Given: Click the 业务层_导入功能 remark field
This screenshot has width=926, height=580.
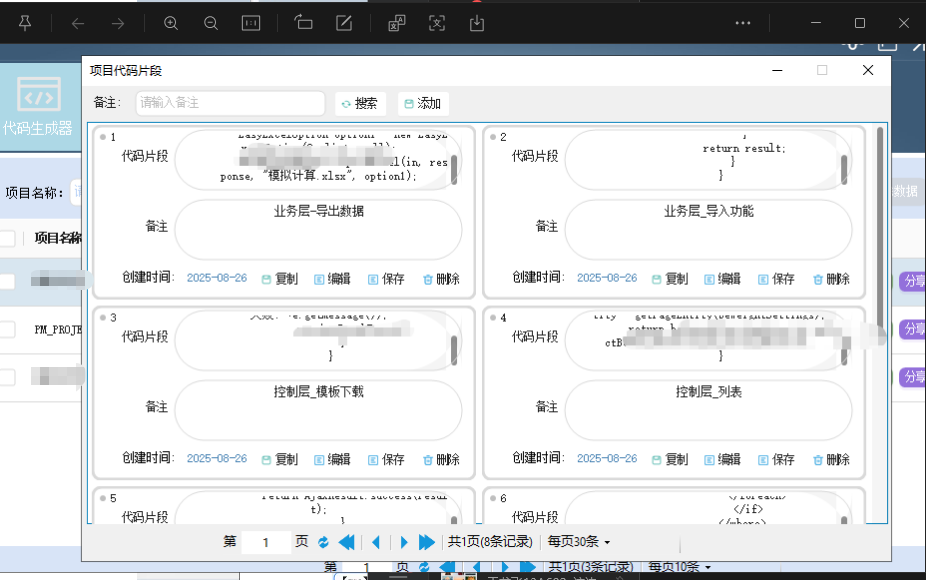Looking at the screenshot, I should (x=709, y=230).
